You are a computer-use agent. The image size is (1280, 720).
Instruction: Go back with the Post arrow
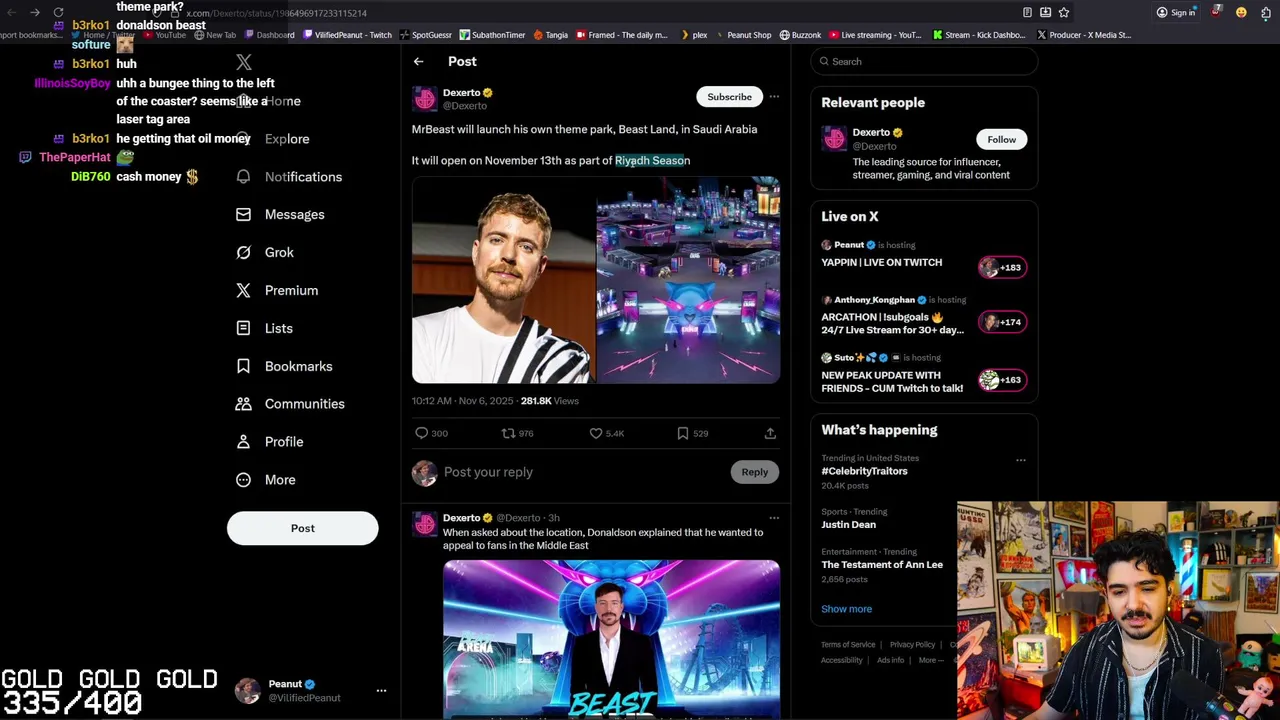(419, 62)
